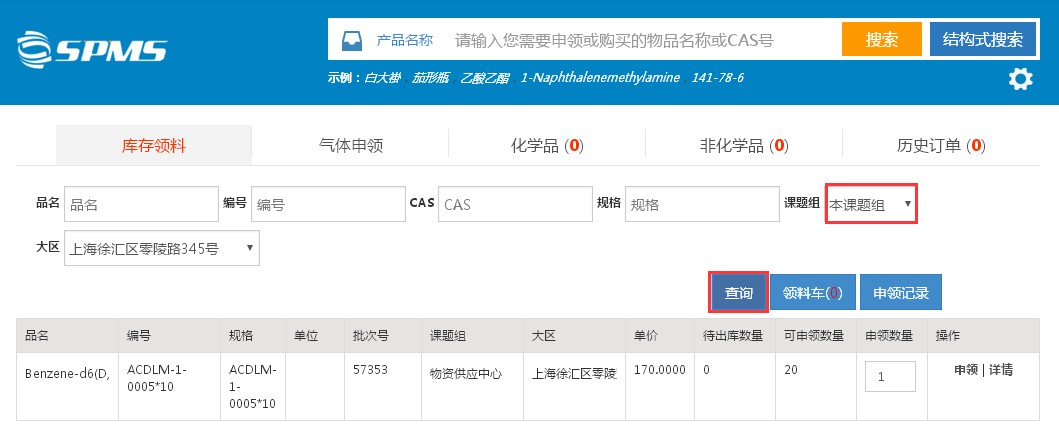The height and width of the screenshot is (448, 1059).
Task: Expand the 课题组 dropdown
Action: (870, 204)
